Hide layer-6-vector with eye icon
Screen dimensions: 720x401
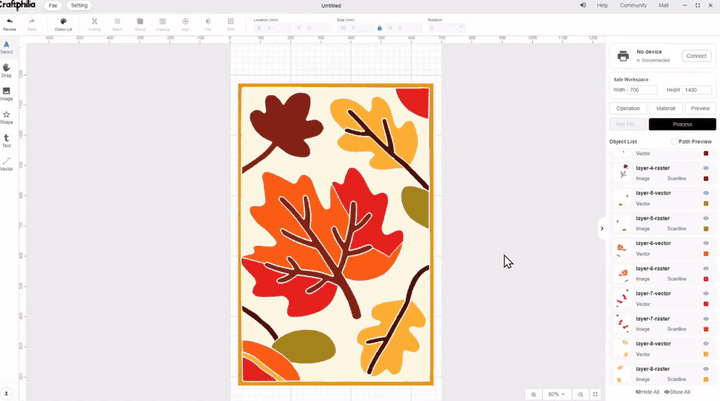click(x=706, y=243)
